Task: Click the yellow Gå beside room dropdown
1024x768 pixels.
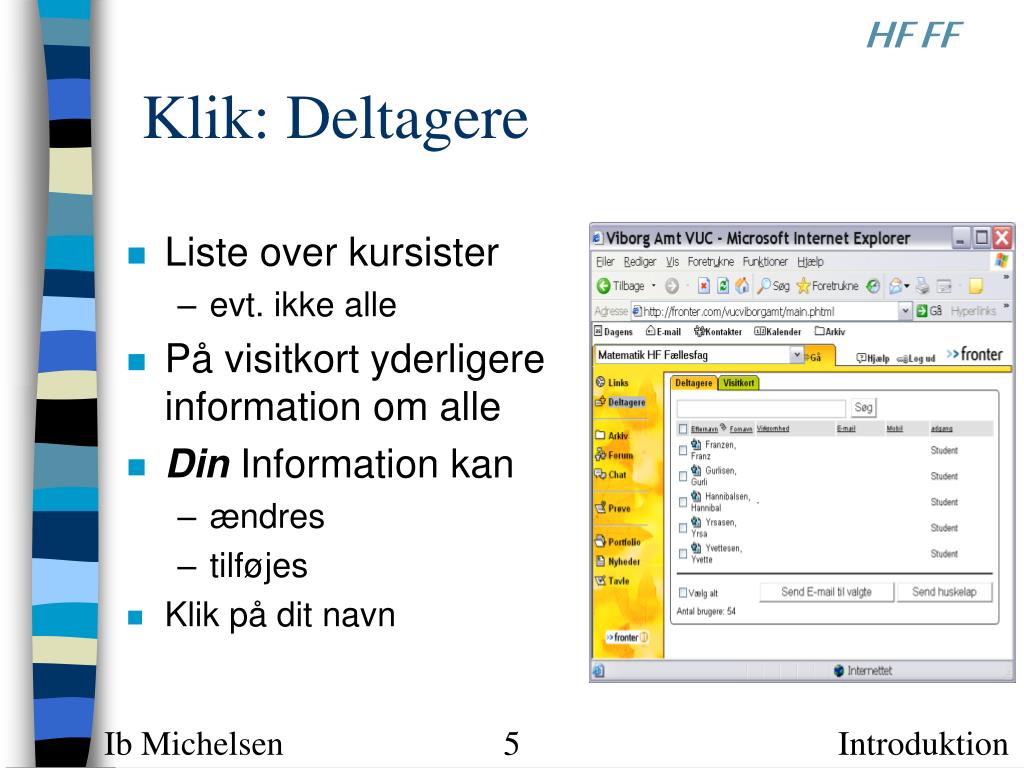Action: pos(814,357)
